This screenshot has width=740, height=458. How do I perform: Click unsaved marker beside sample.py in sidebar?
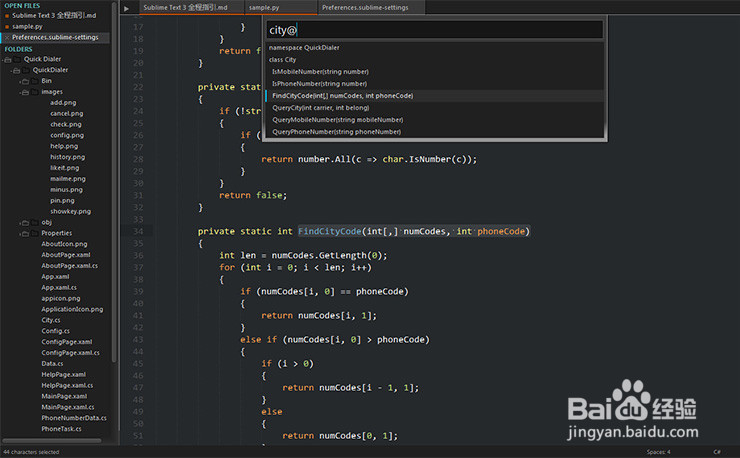[x=7, y=26]
